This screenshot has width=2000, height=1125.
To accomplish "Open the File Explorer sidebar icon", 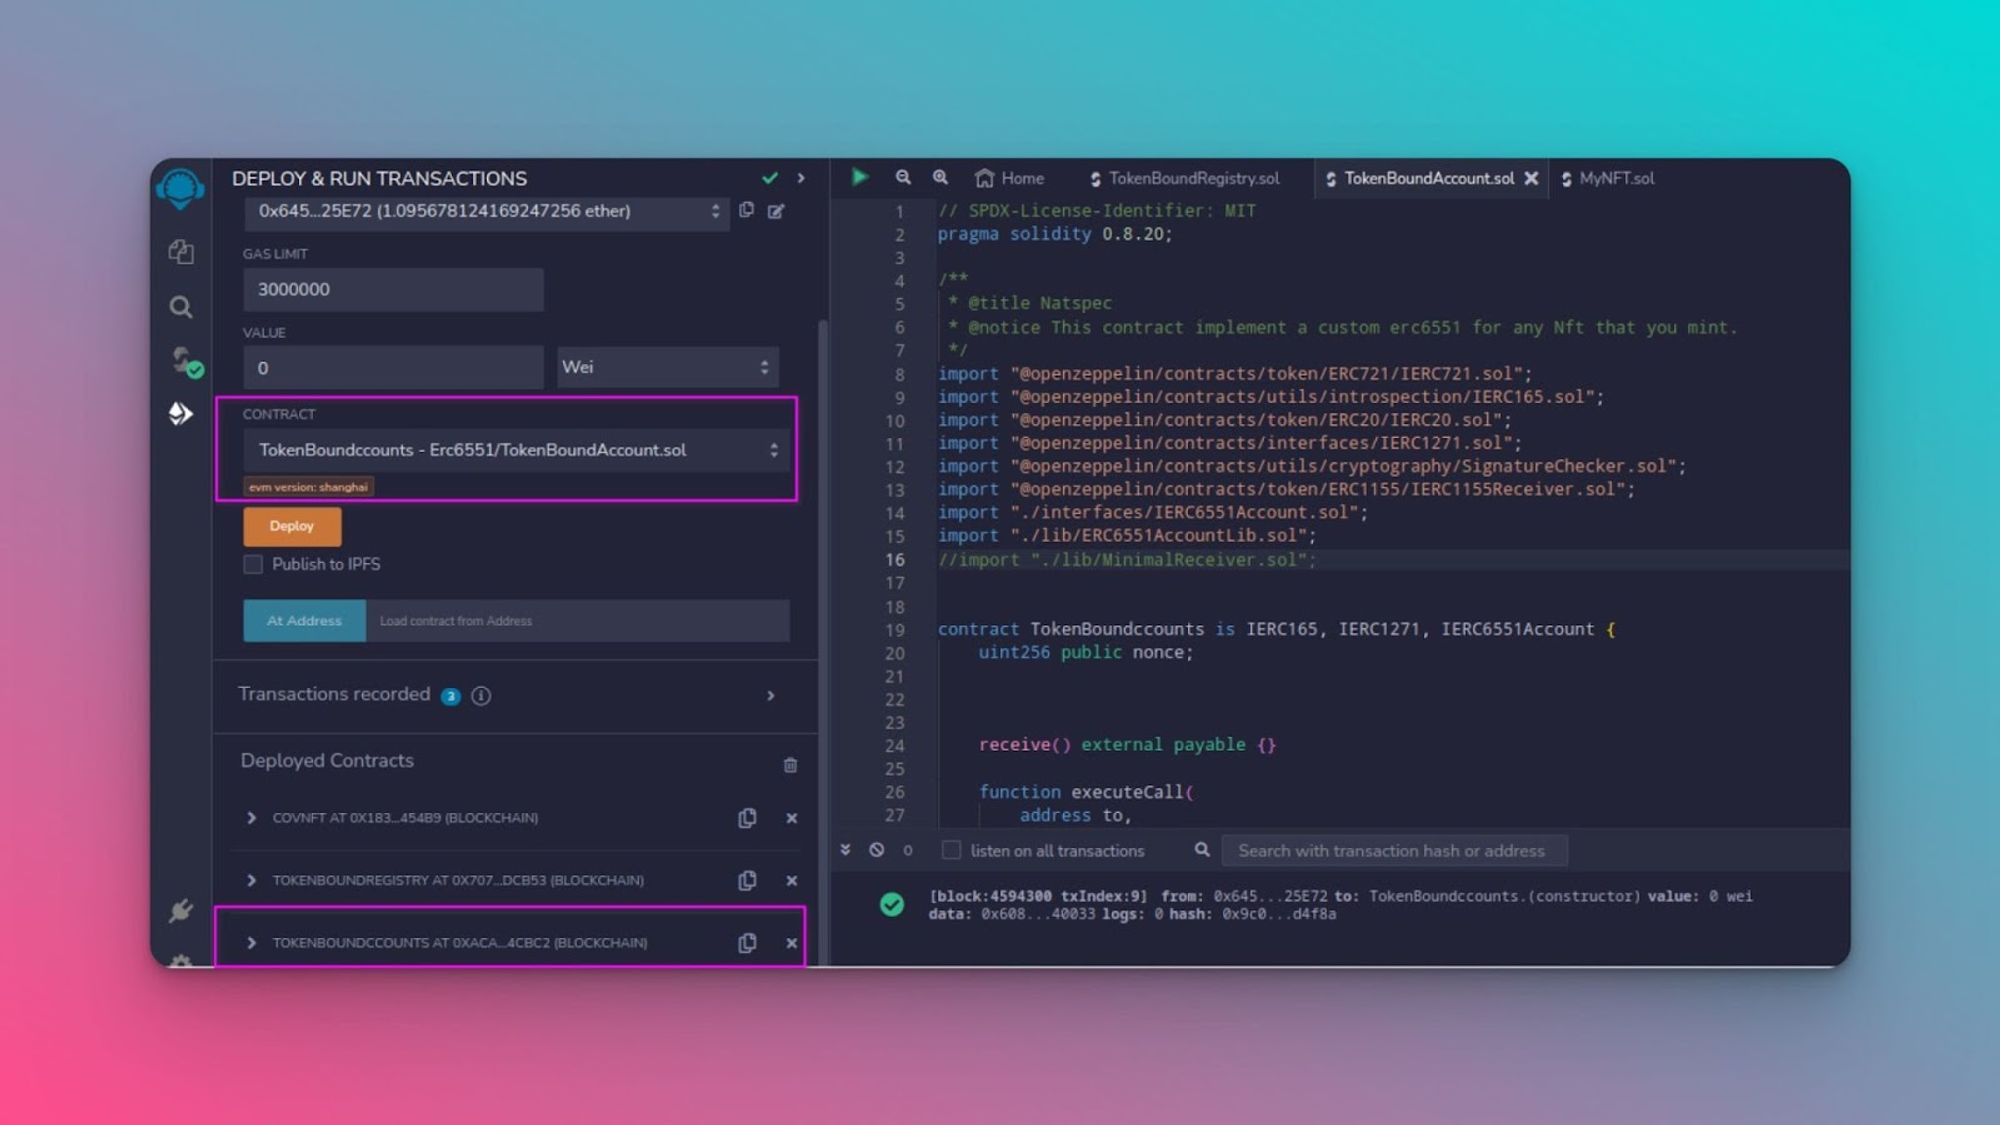I will (x=181, y=251).
